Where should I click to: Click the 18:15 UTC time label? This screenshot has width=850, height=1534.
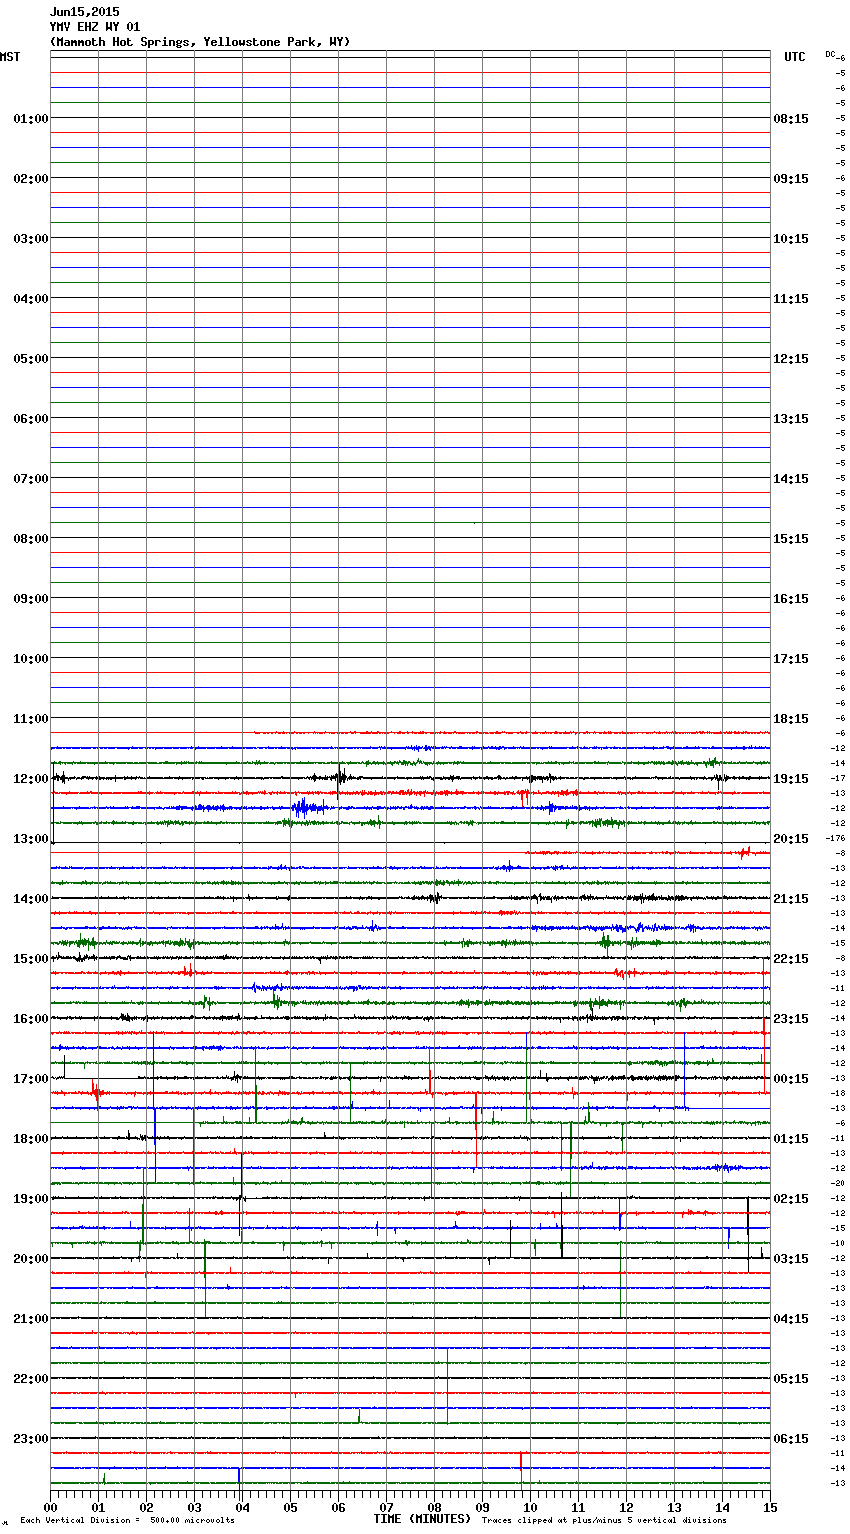tap(791, 719)
